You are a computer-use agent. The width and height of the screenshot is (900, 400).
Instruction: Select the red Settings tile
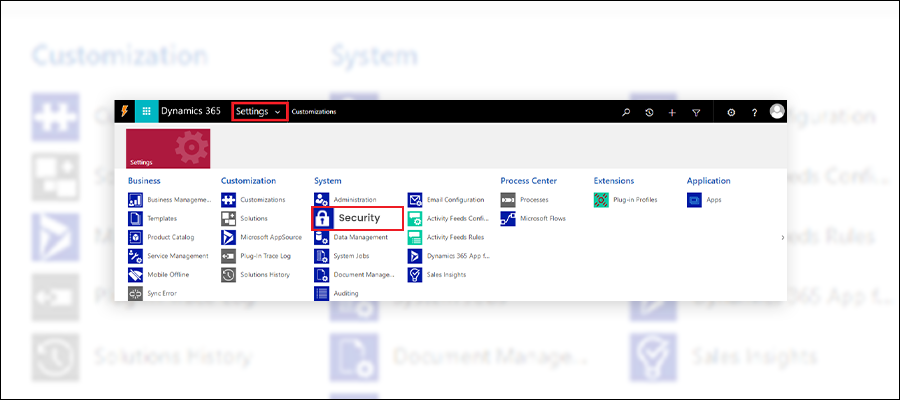168,149
